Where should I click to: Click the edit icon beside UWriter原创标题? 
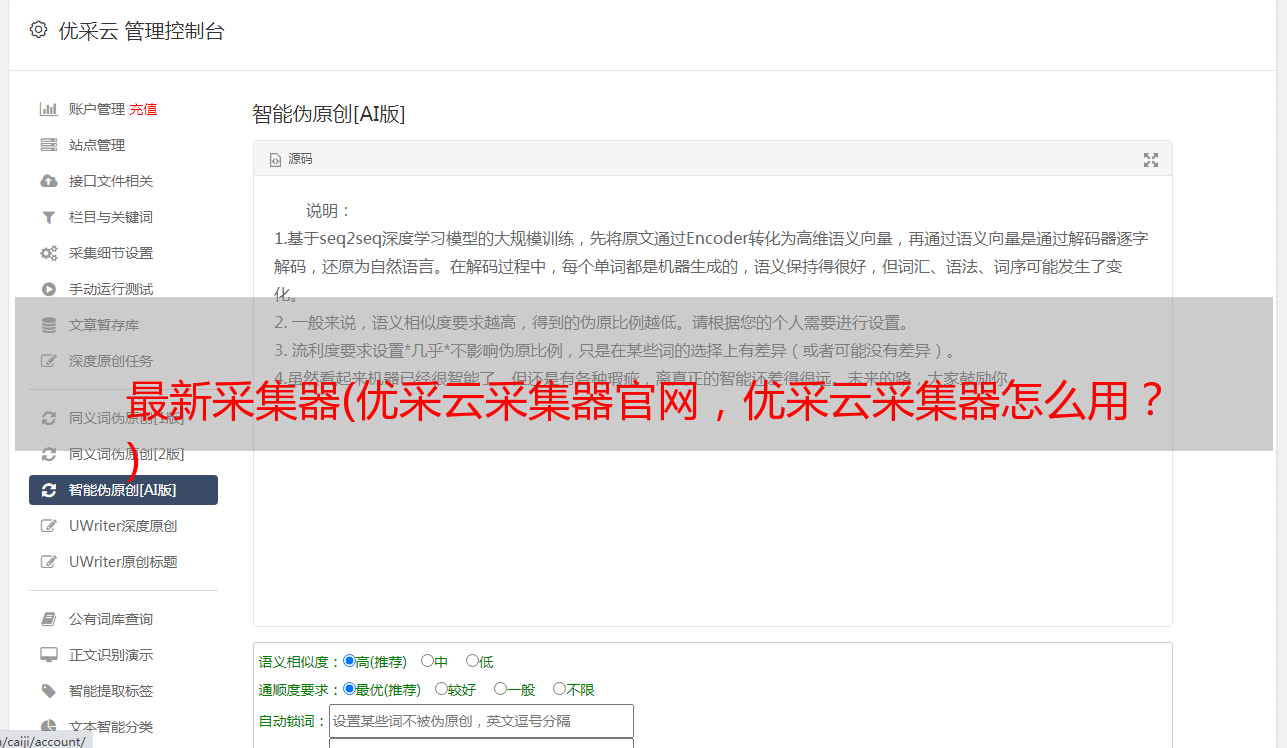48,562
